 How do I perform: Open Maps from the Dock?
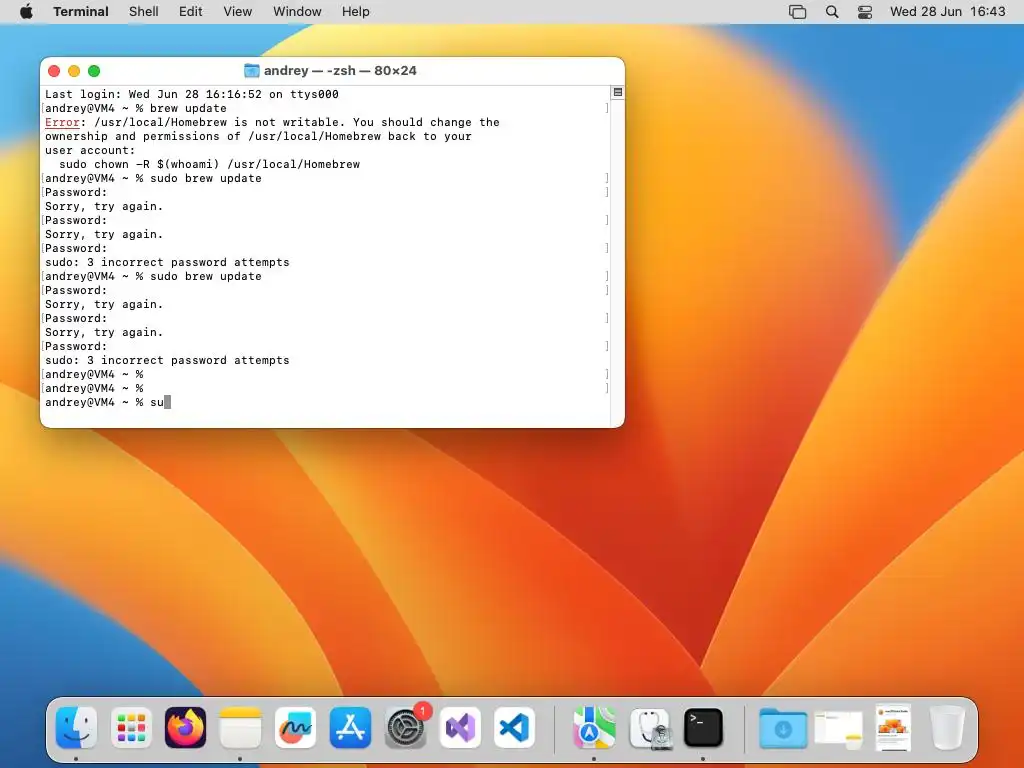[x=594, y=727]
